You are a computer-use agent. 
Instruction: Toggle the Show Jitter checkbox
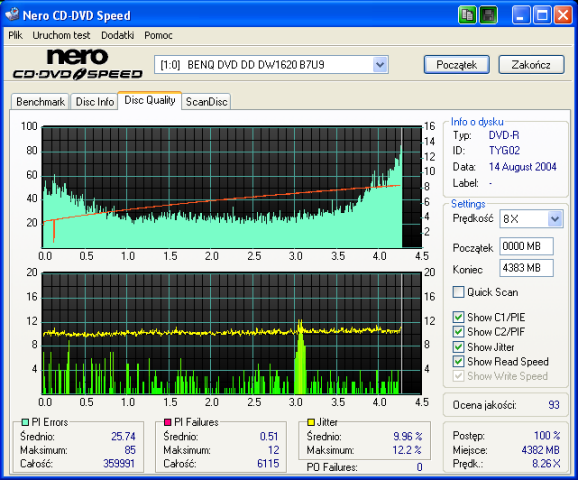pyautogui.click(x=458, y=347)
